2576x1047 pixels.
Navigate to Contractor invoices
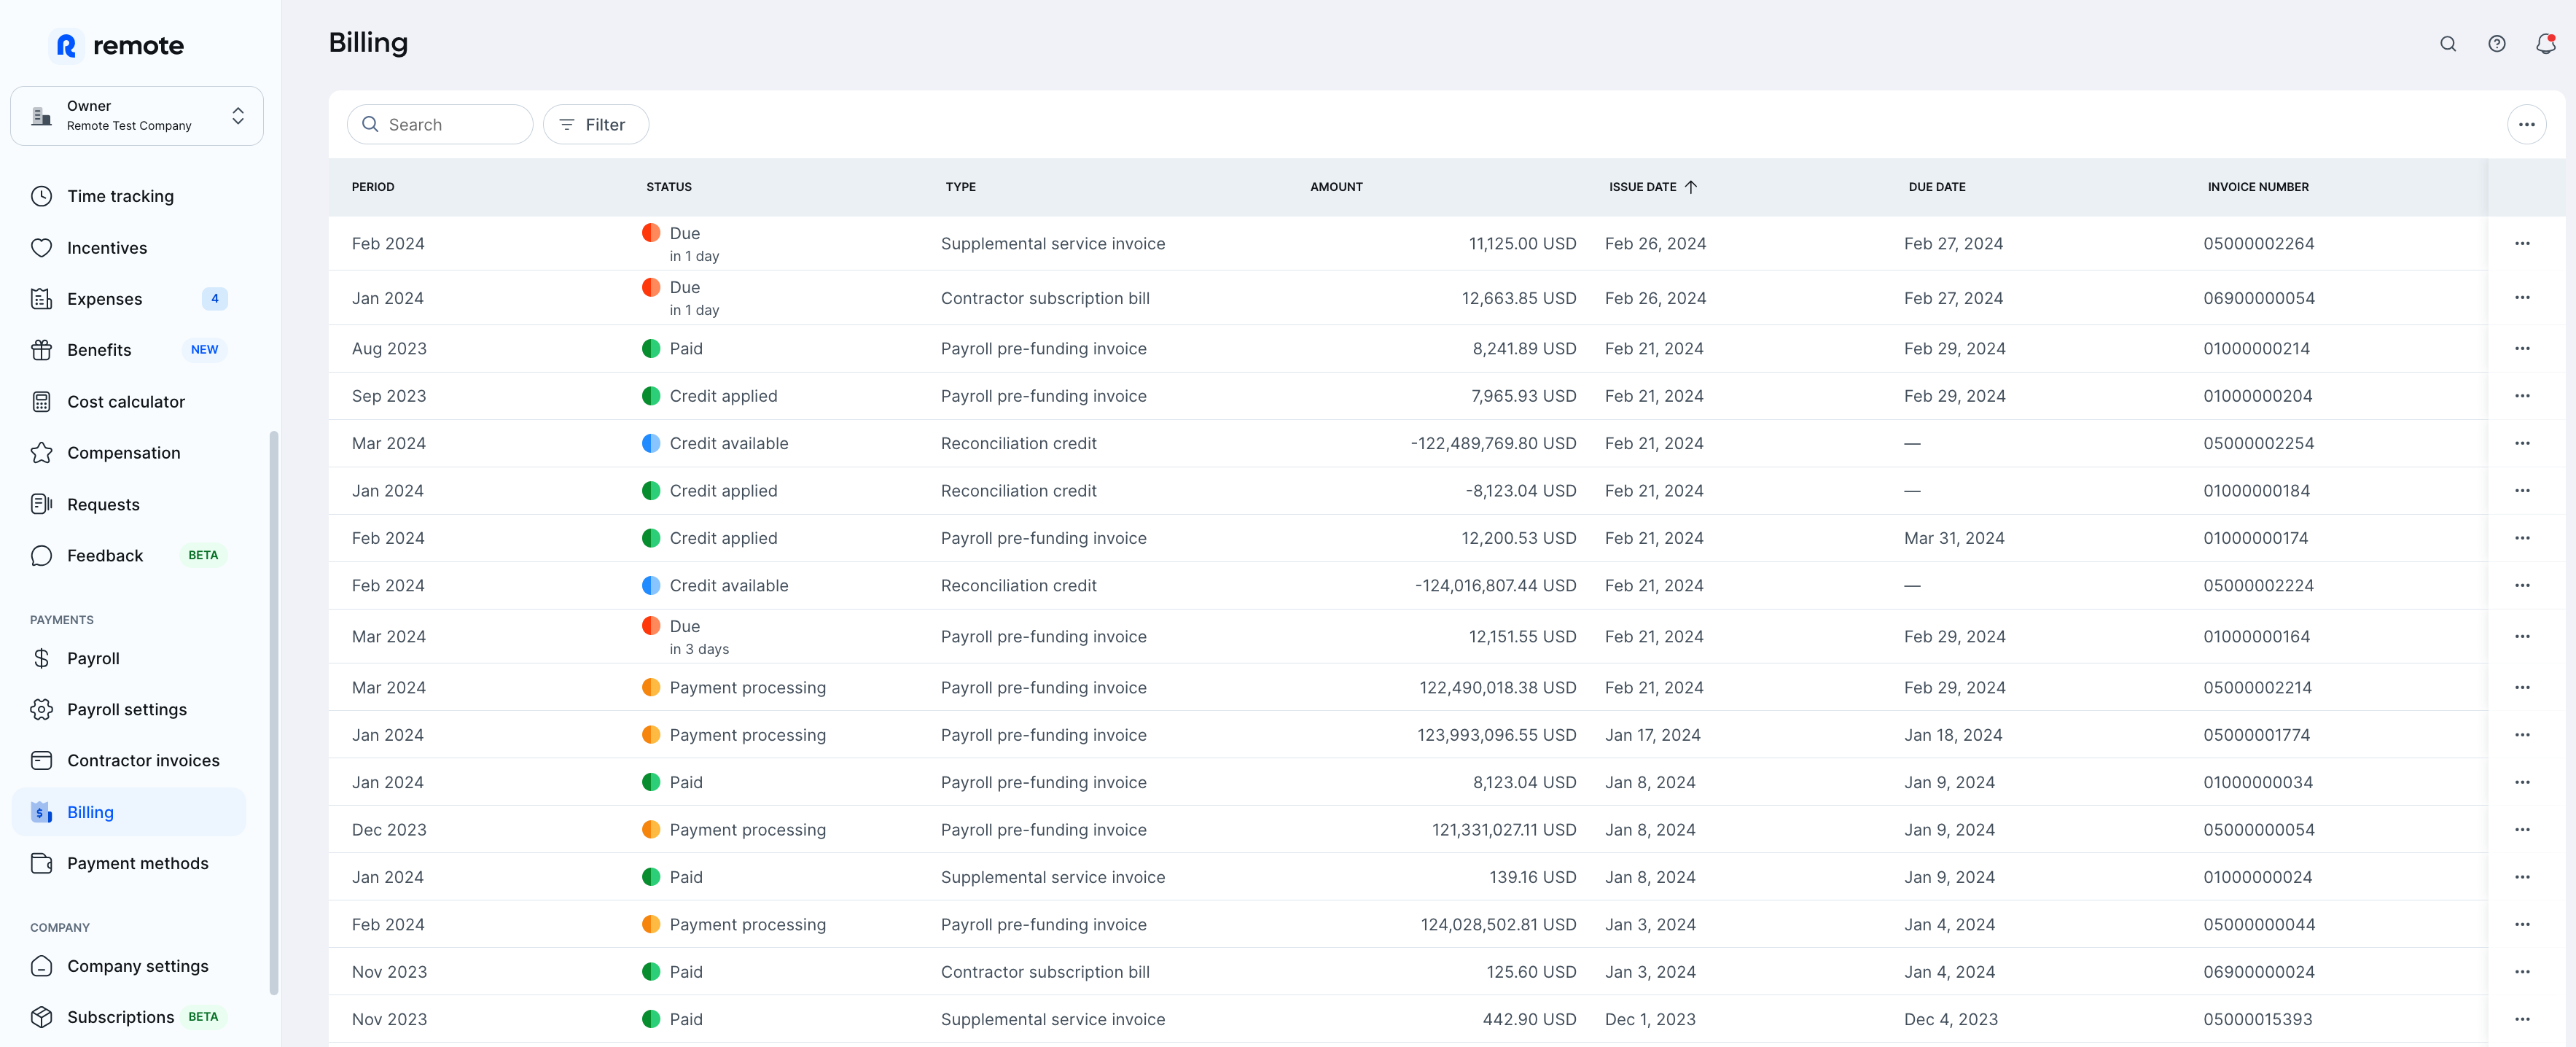pos(129,761)
